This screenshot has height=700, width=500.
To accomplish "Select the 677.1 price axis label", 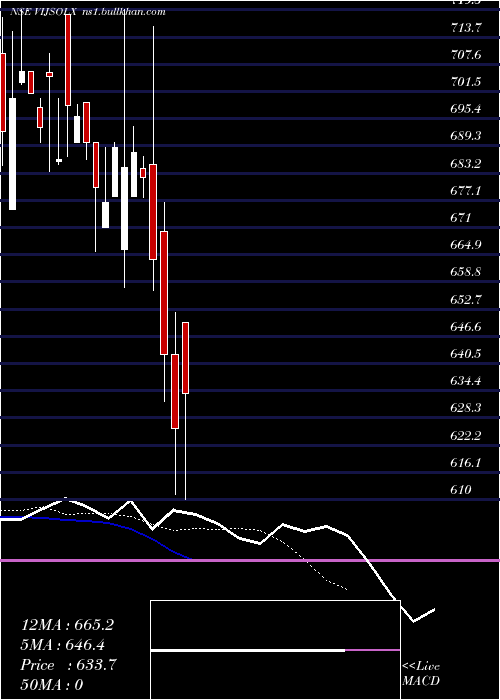I will (x=466, y=191).
